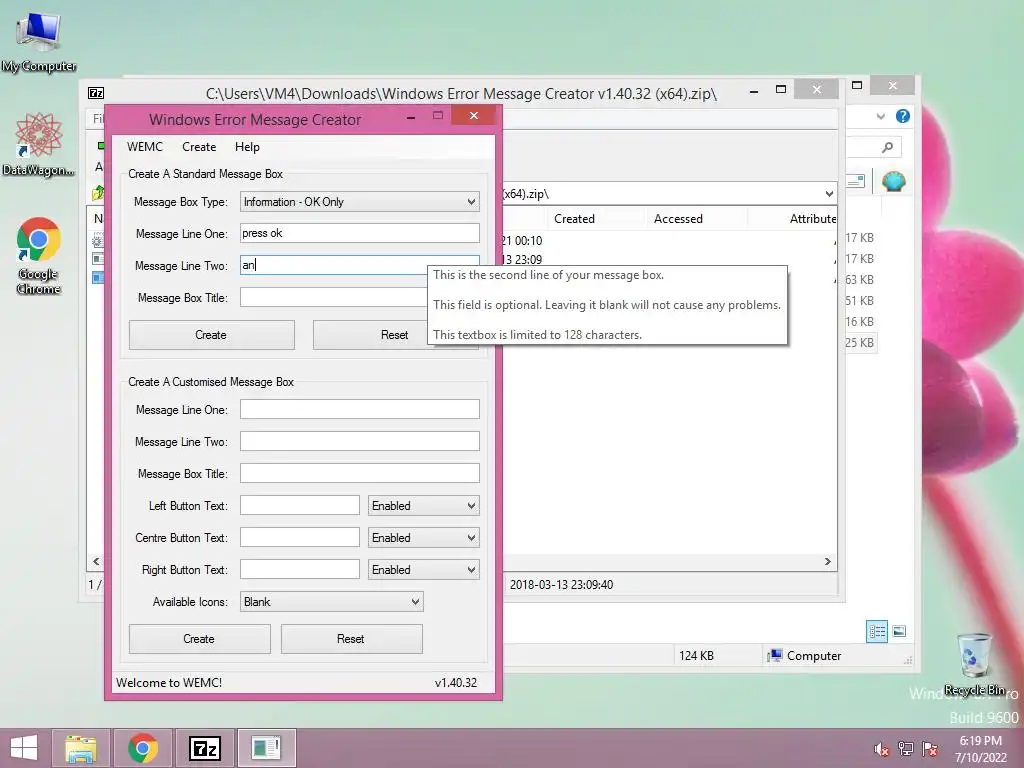Click the Action Center flag icon
1024x768 pixels.
pos(930,749)
